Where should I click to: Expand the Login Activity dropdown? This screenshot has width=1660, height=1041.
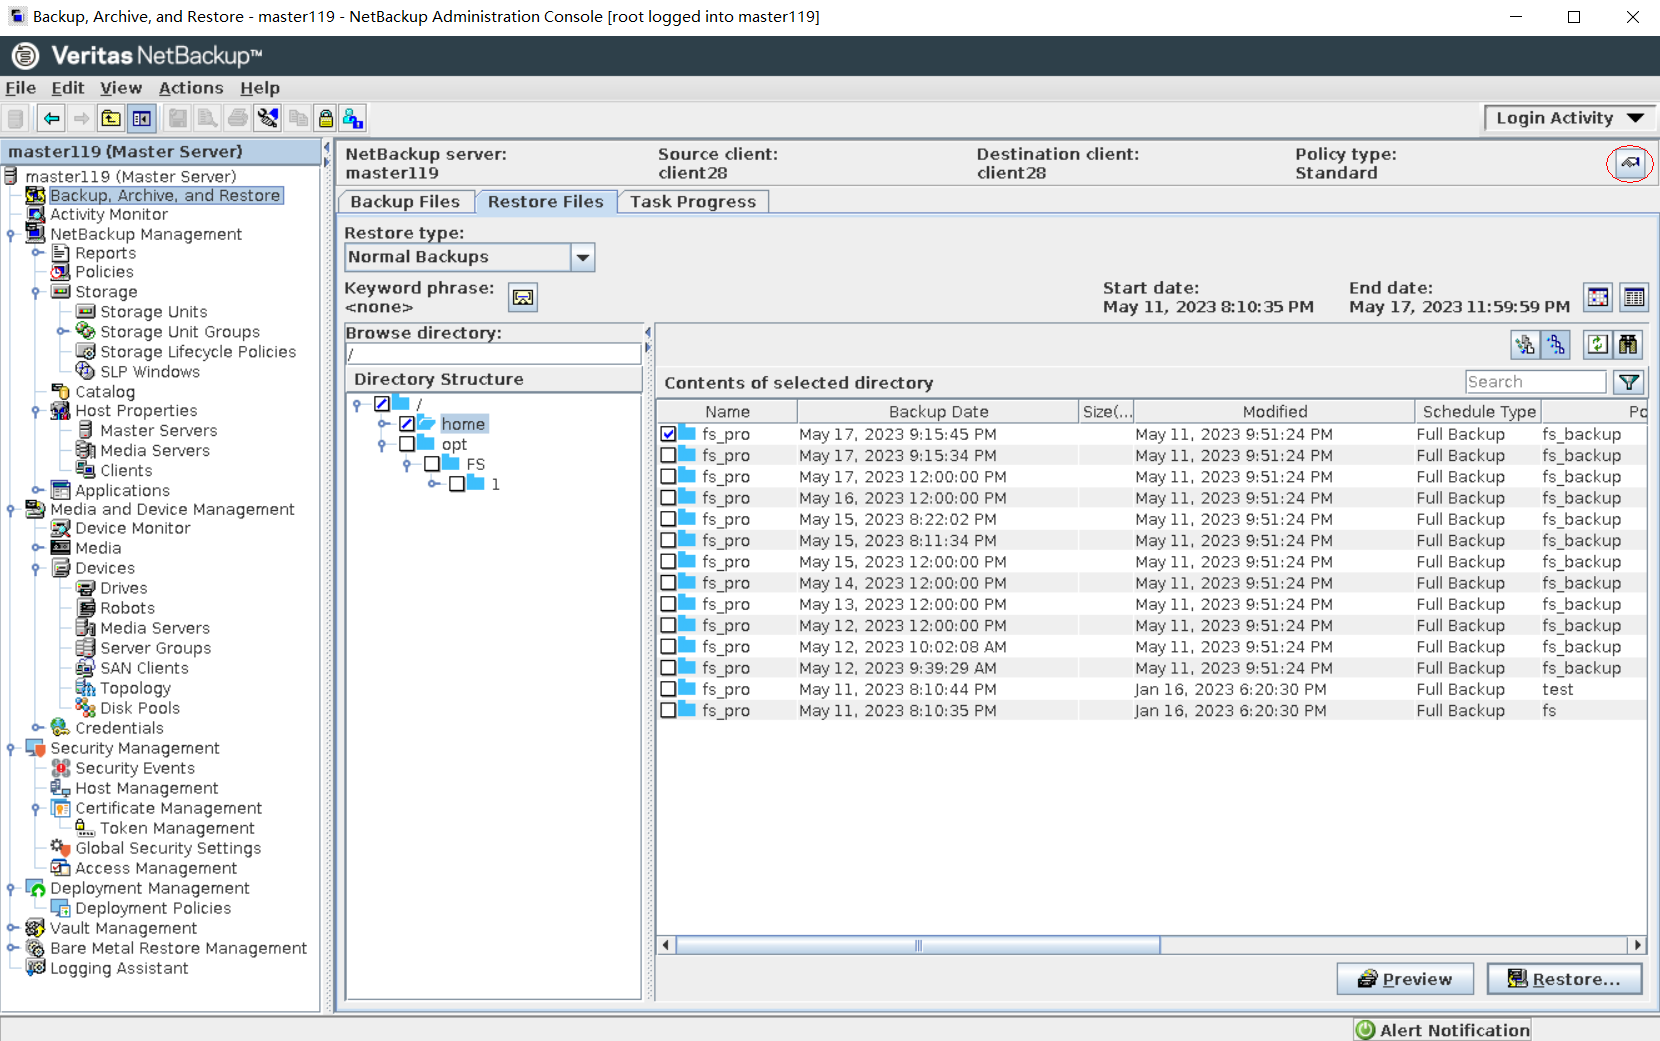[x=1568, y=118]
